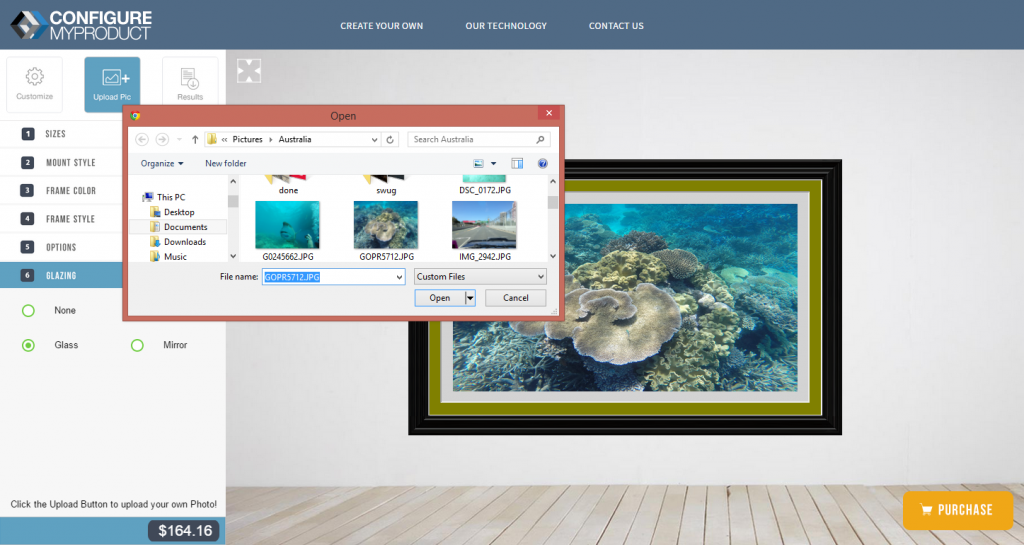Click the Chrome icon in Open dialog title
The height and width of the screenshot is (545, 1024).
(135, 116)
